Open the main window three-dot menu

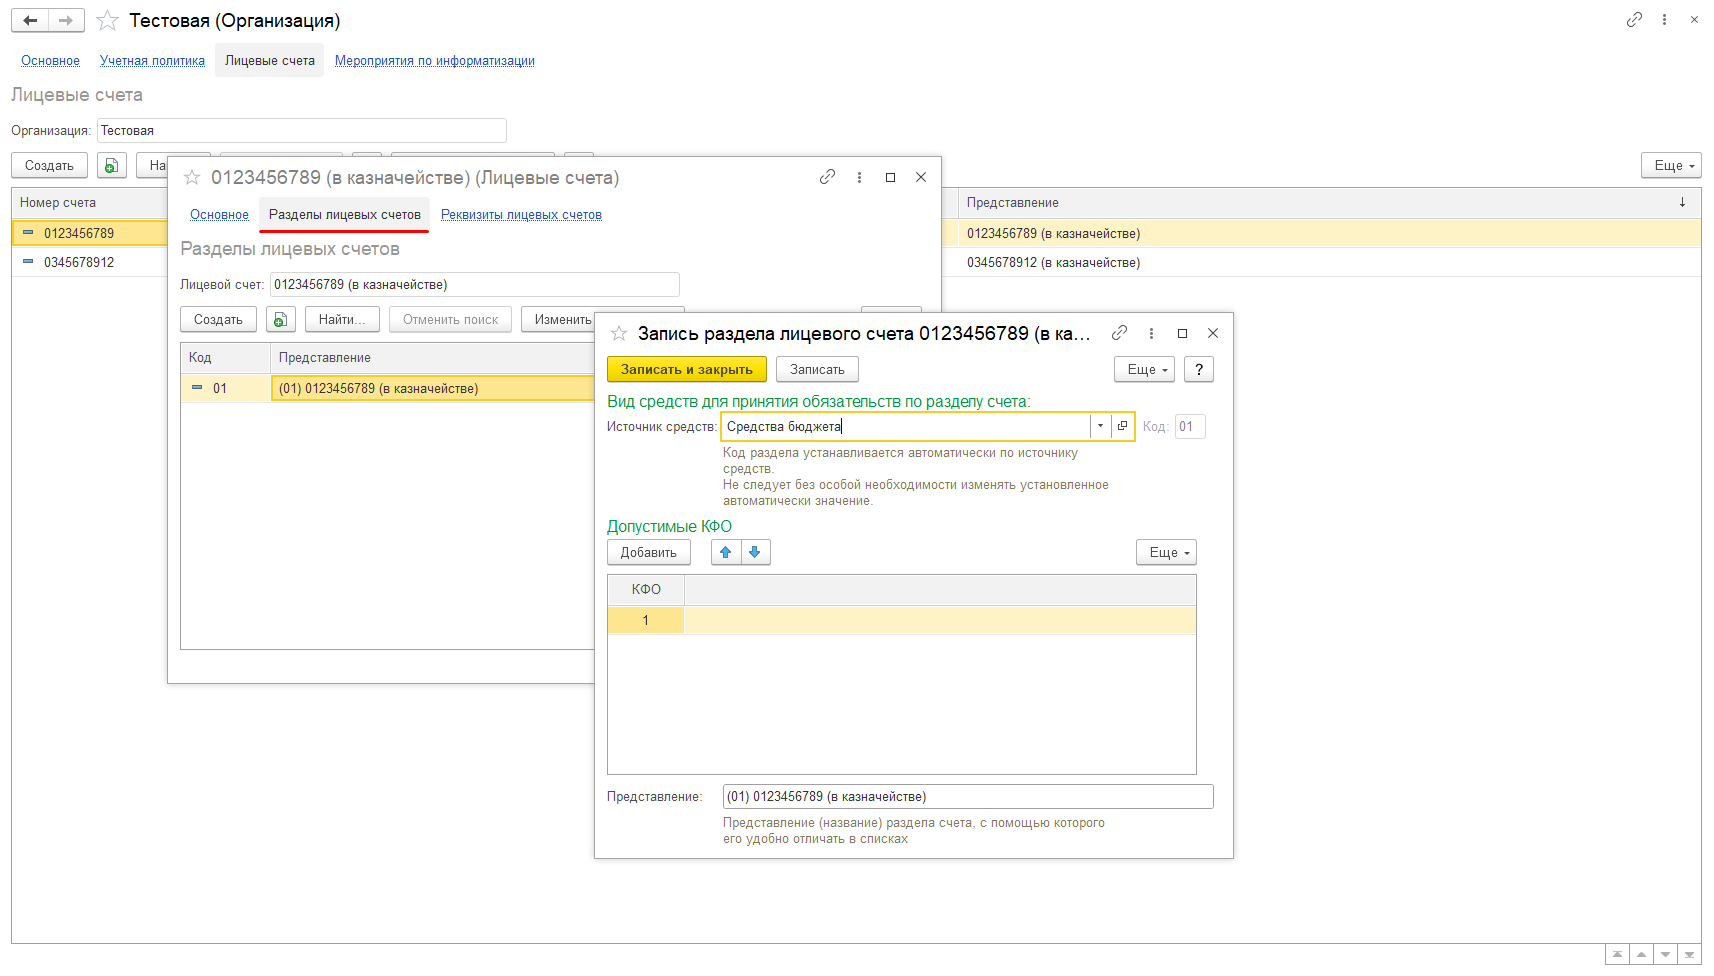coord(1664,20)
